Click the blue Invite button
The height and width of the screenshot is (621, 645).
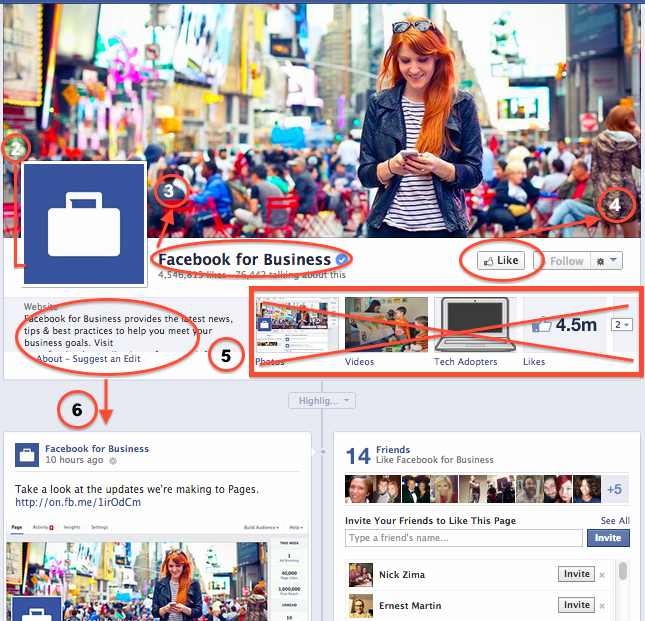click(x=608, y=538)
